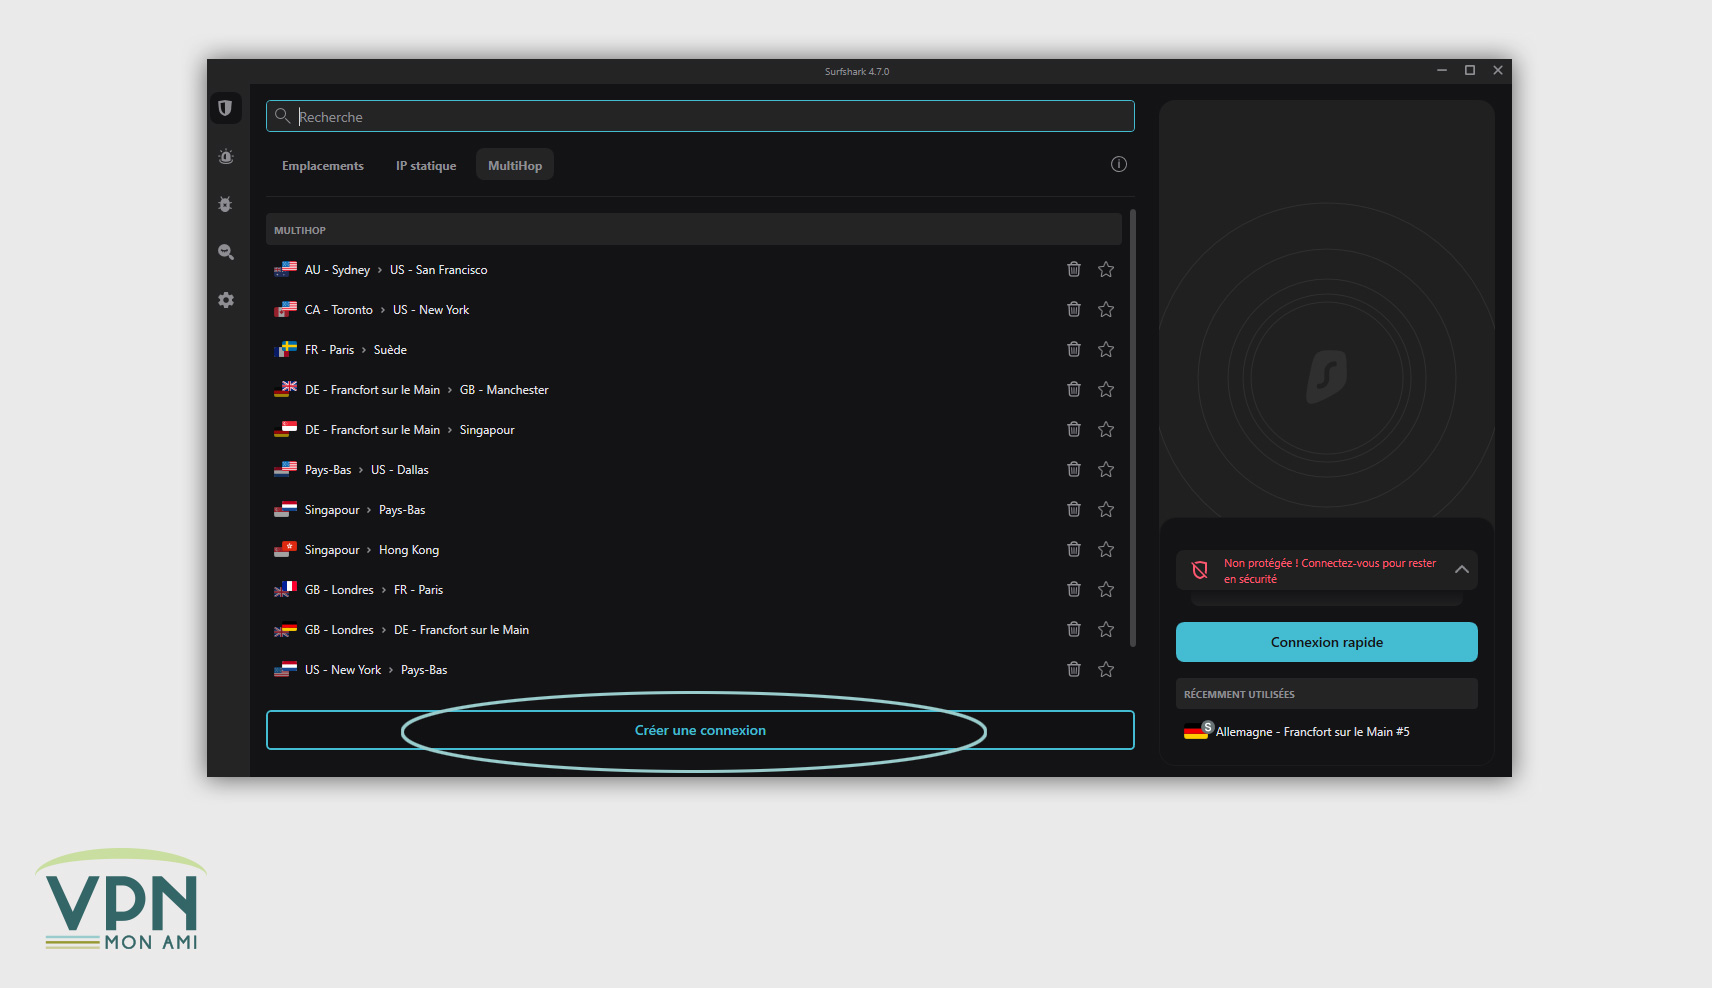The height and width of the screenshot is (988, 1712).
Task: Maximize the Surfshark window
Action: pyautogui.click(x=1470, y=70)
